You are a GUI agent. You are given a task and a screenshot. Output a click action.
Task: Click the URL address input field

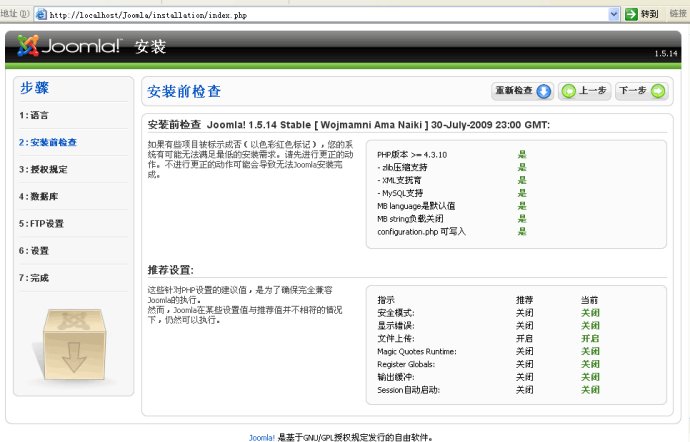pos(326,15)
